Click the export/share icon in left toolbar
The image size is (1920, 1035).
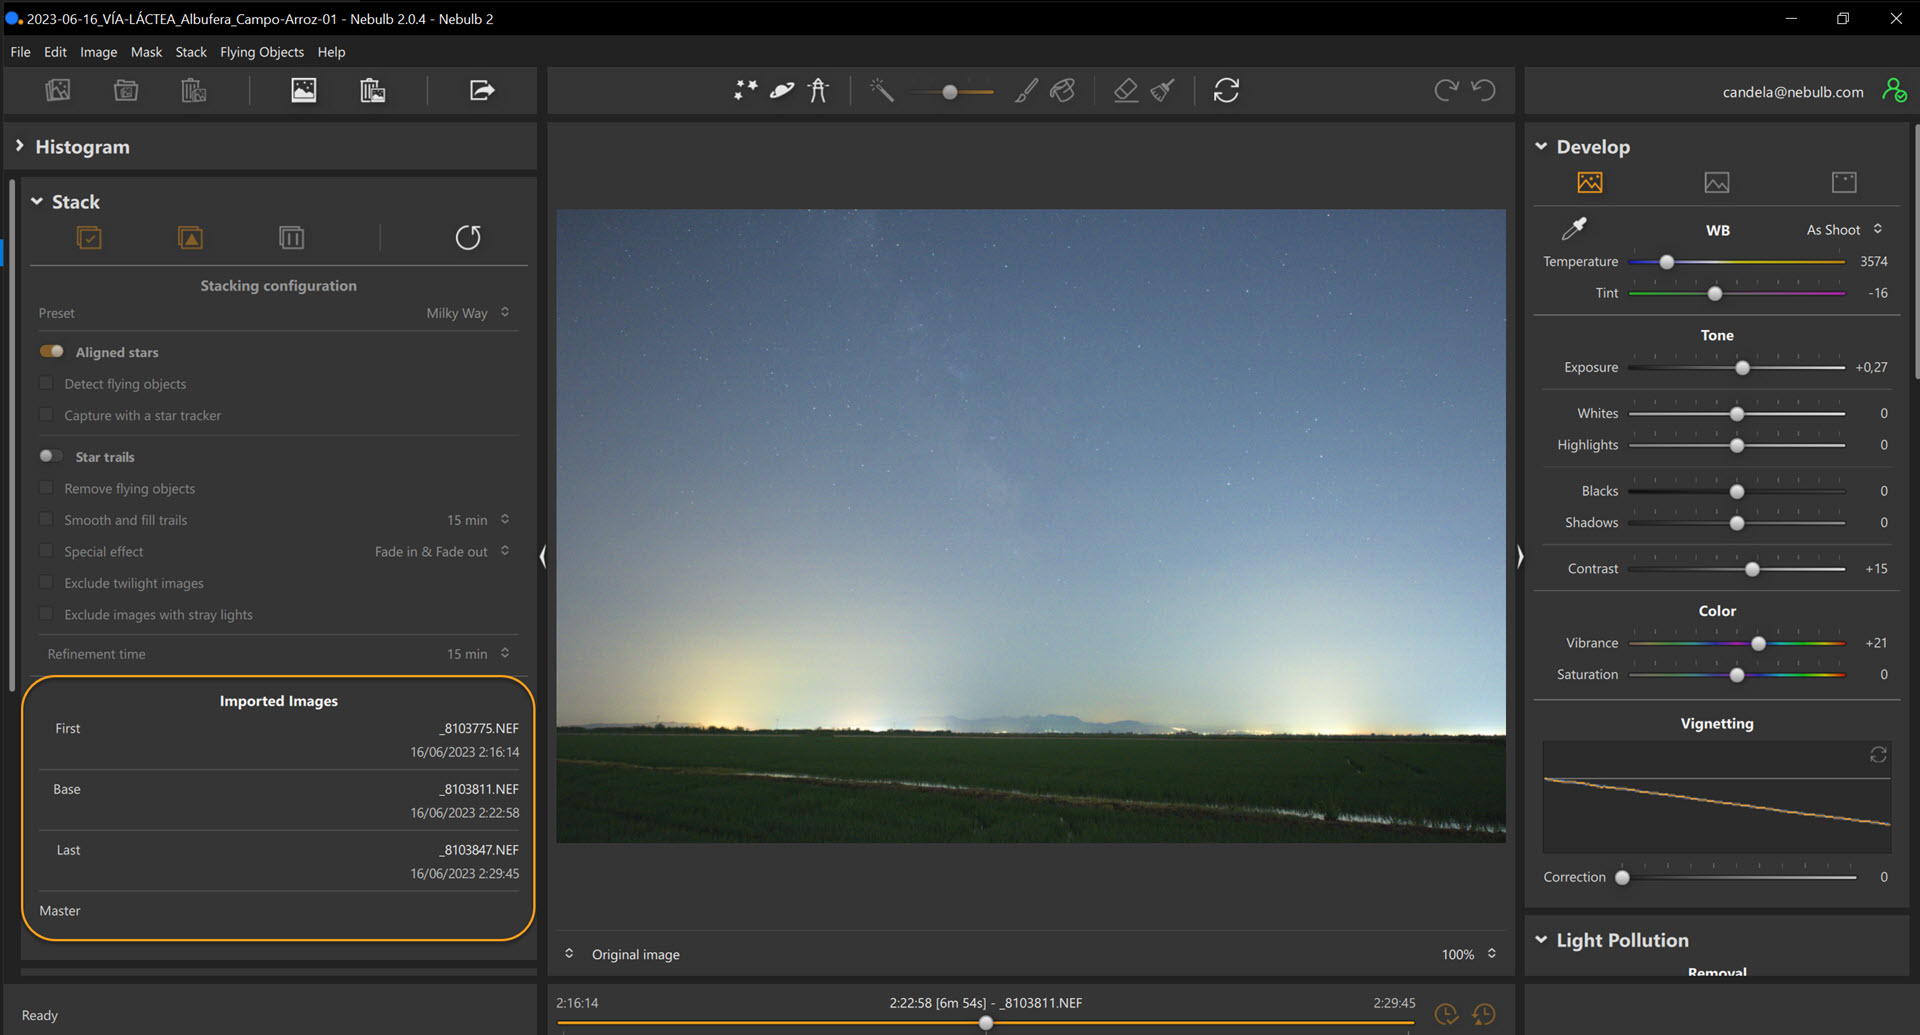(482, 91)
